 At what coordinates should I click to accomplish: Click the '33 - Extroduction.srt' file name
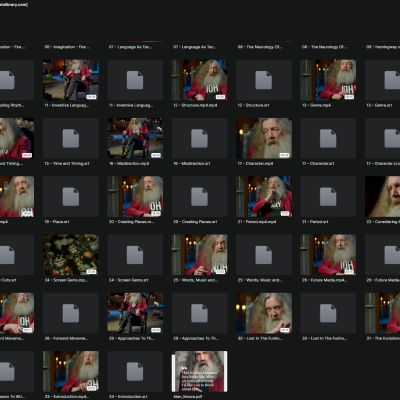pyautogui.click(x=128, y=397)
